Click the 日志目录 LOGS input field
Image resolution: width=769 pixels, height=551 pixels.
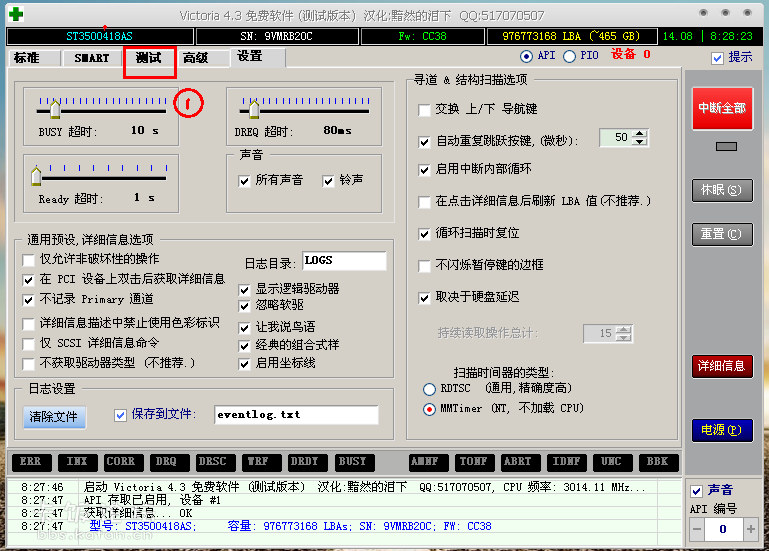(x=344, y=261)
